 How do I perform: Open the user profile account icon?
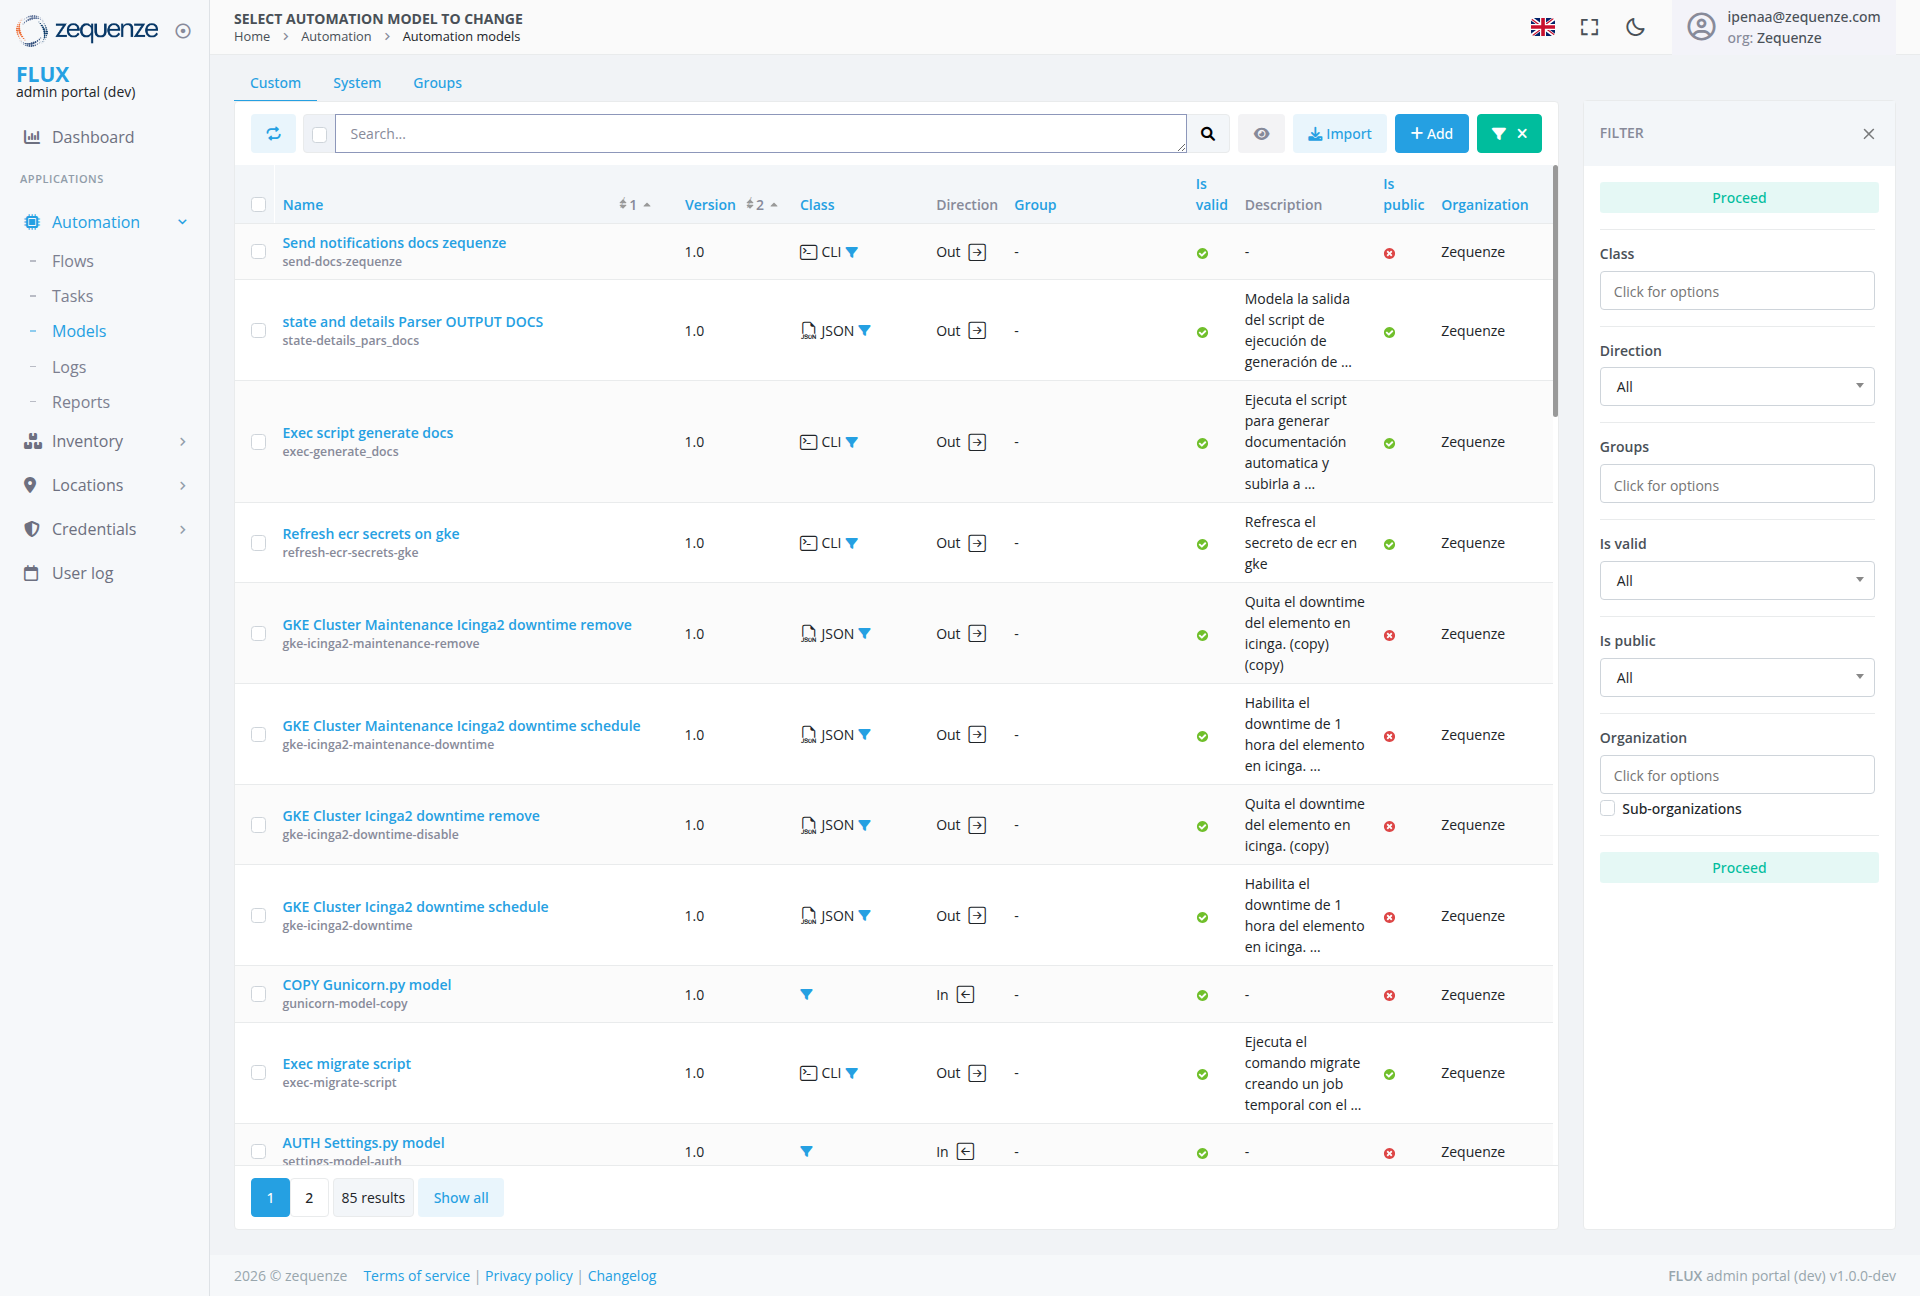coord(1701,27)
